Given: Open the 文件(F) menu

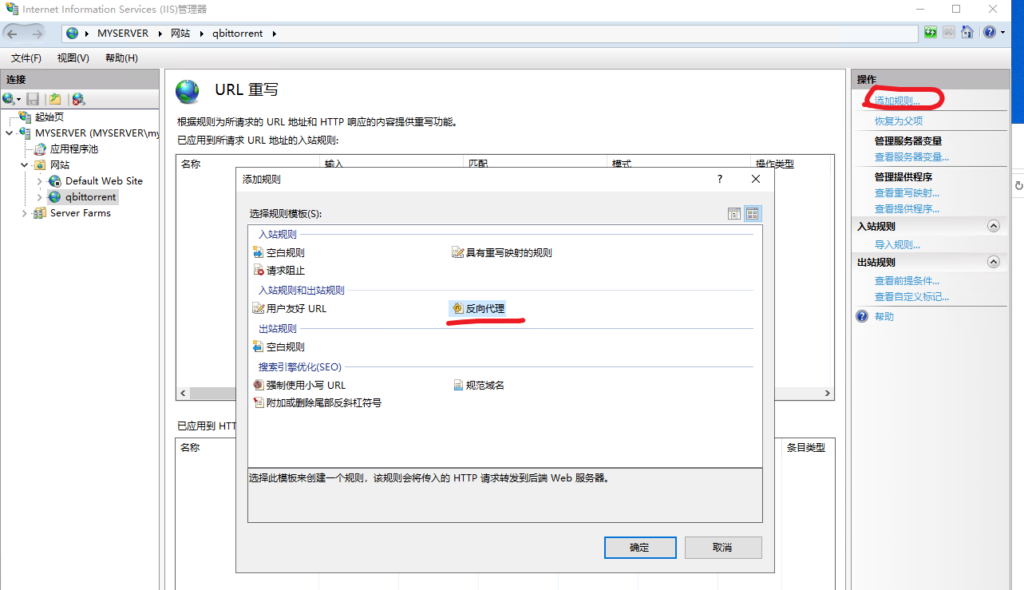Looking at the screenshot, I should 26,58.
